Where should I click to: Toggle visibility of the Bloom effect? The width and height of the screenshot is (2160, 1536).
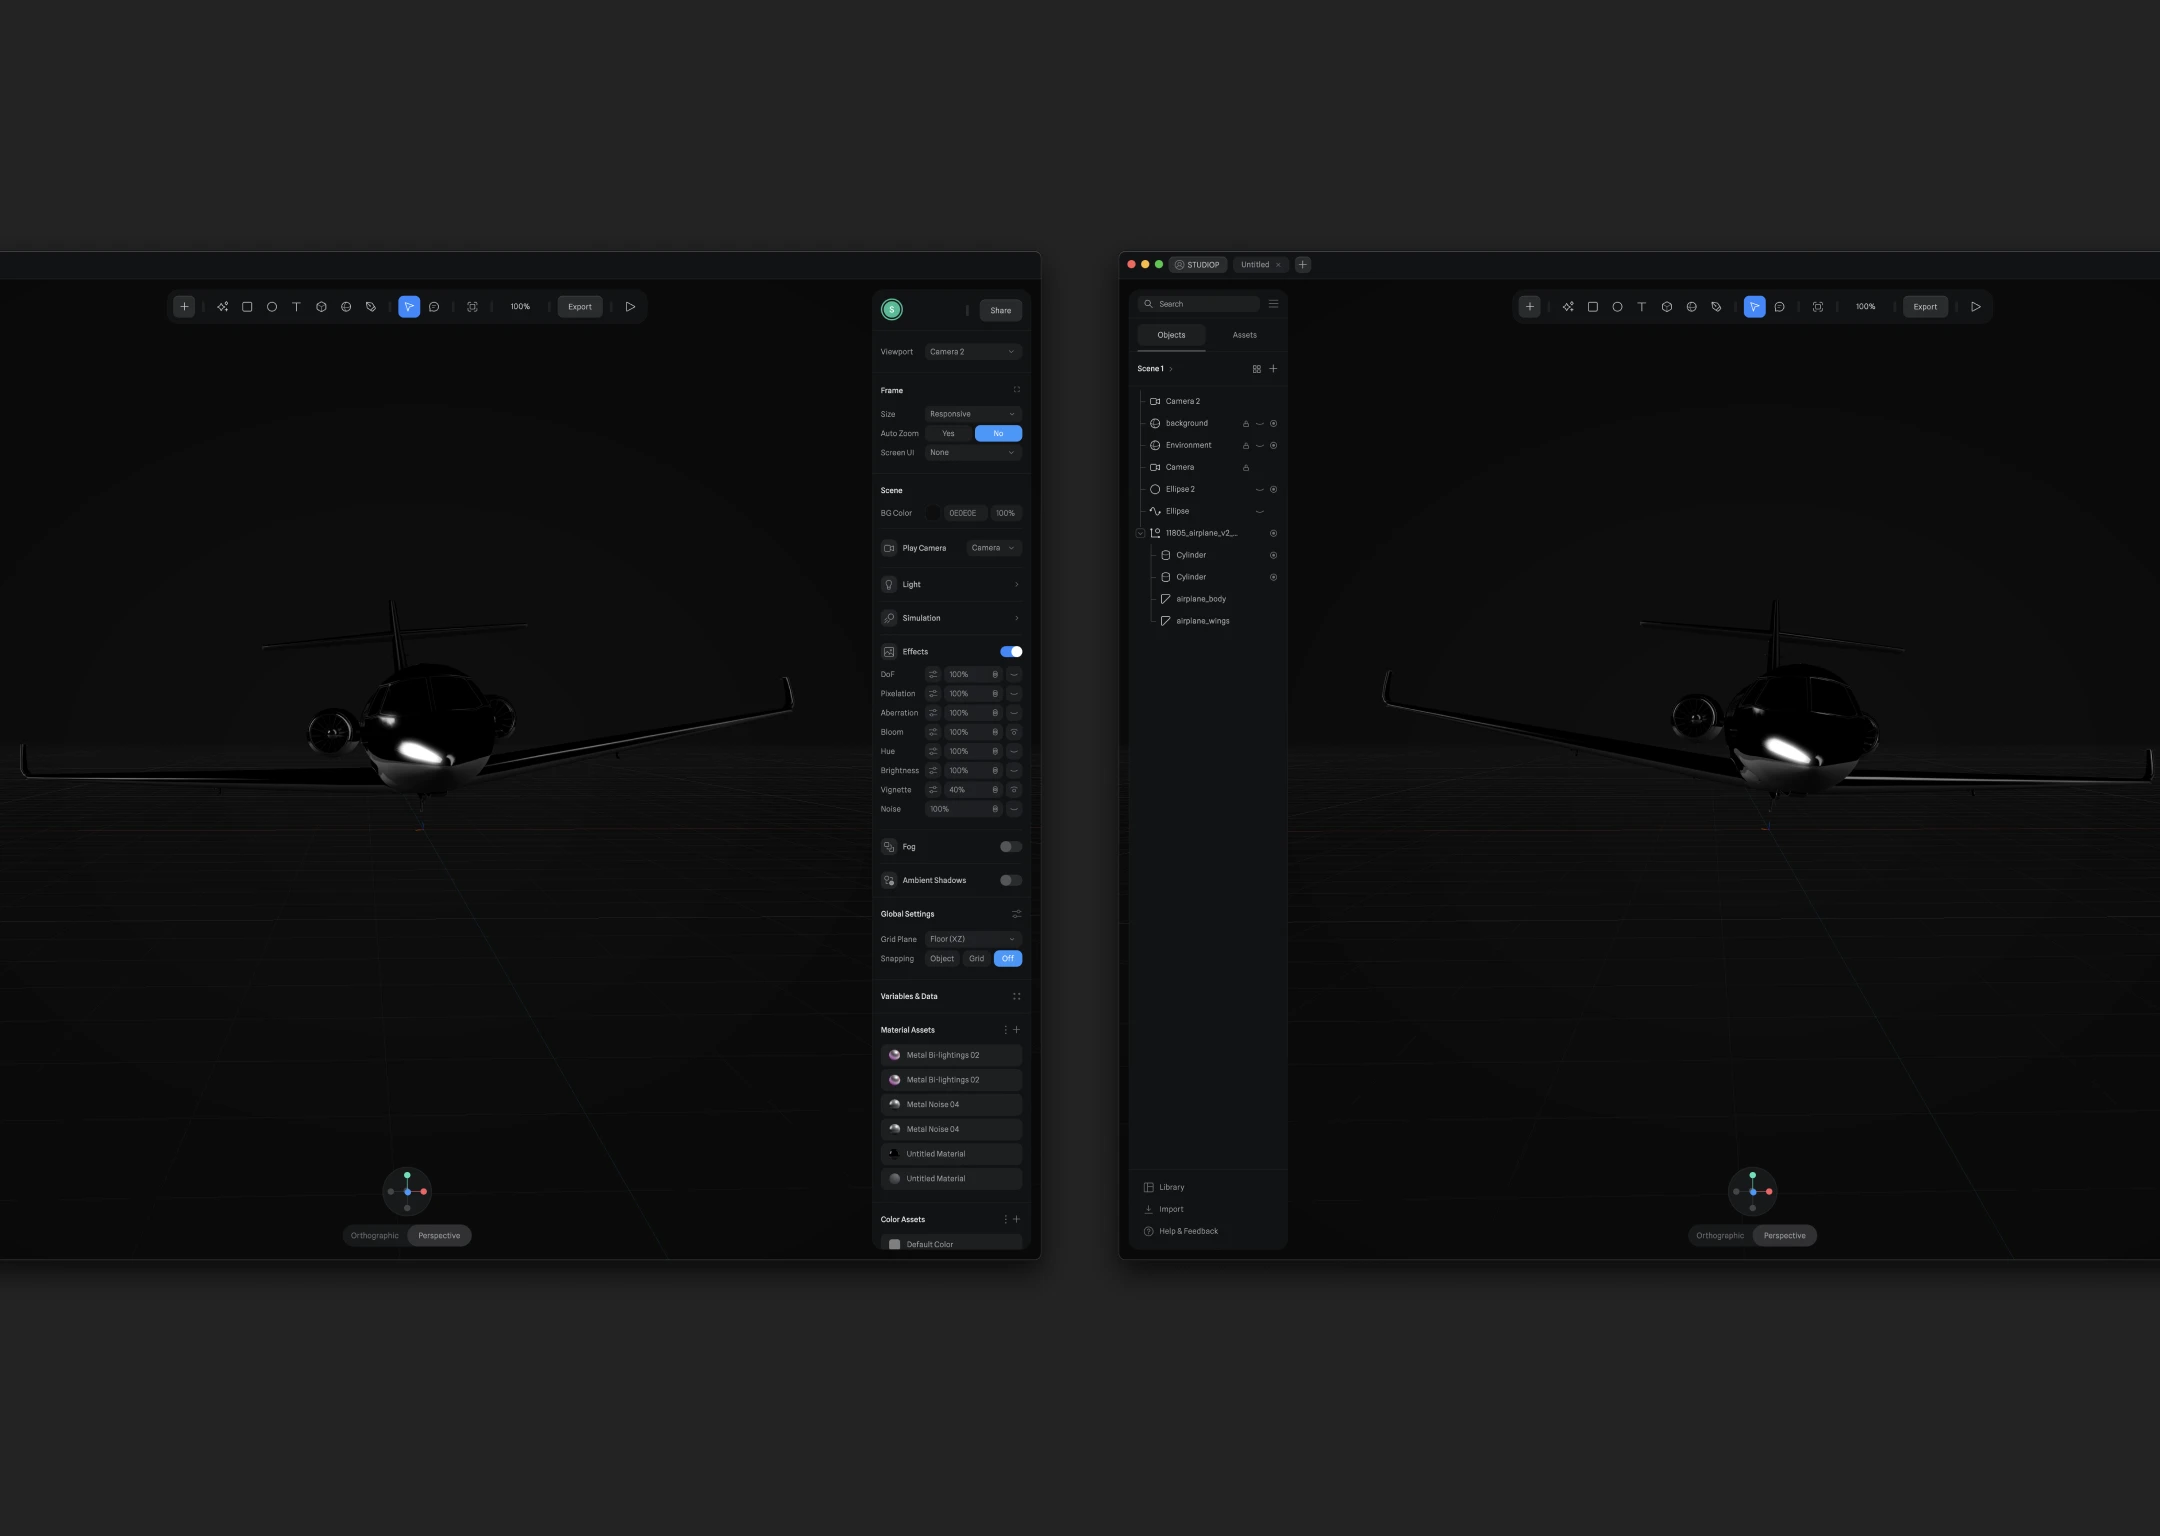1014,732
